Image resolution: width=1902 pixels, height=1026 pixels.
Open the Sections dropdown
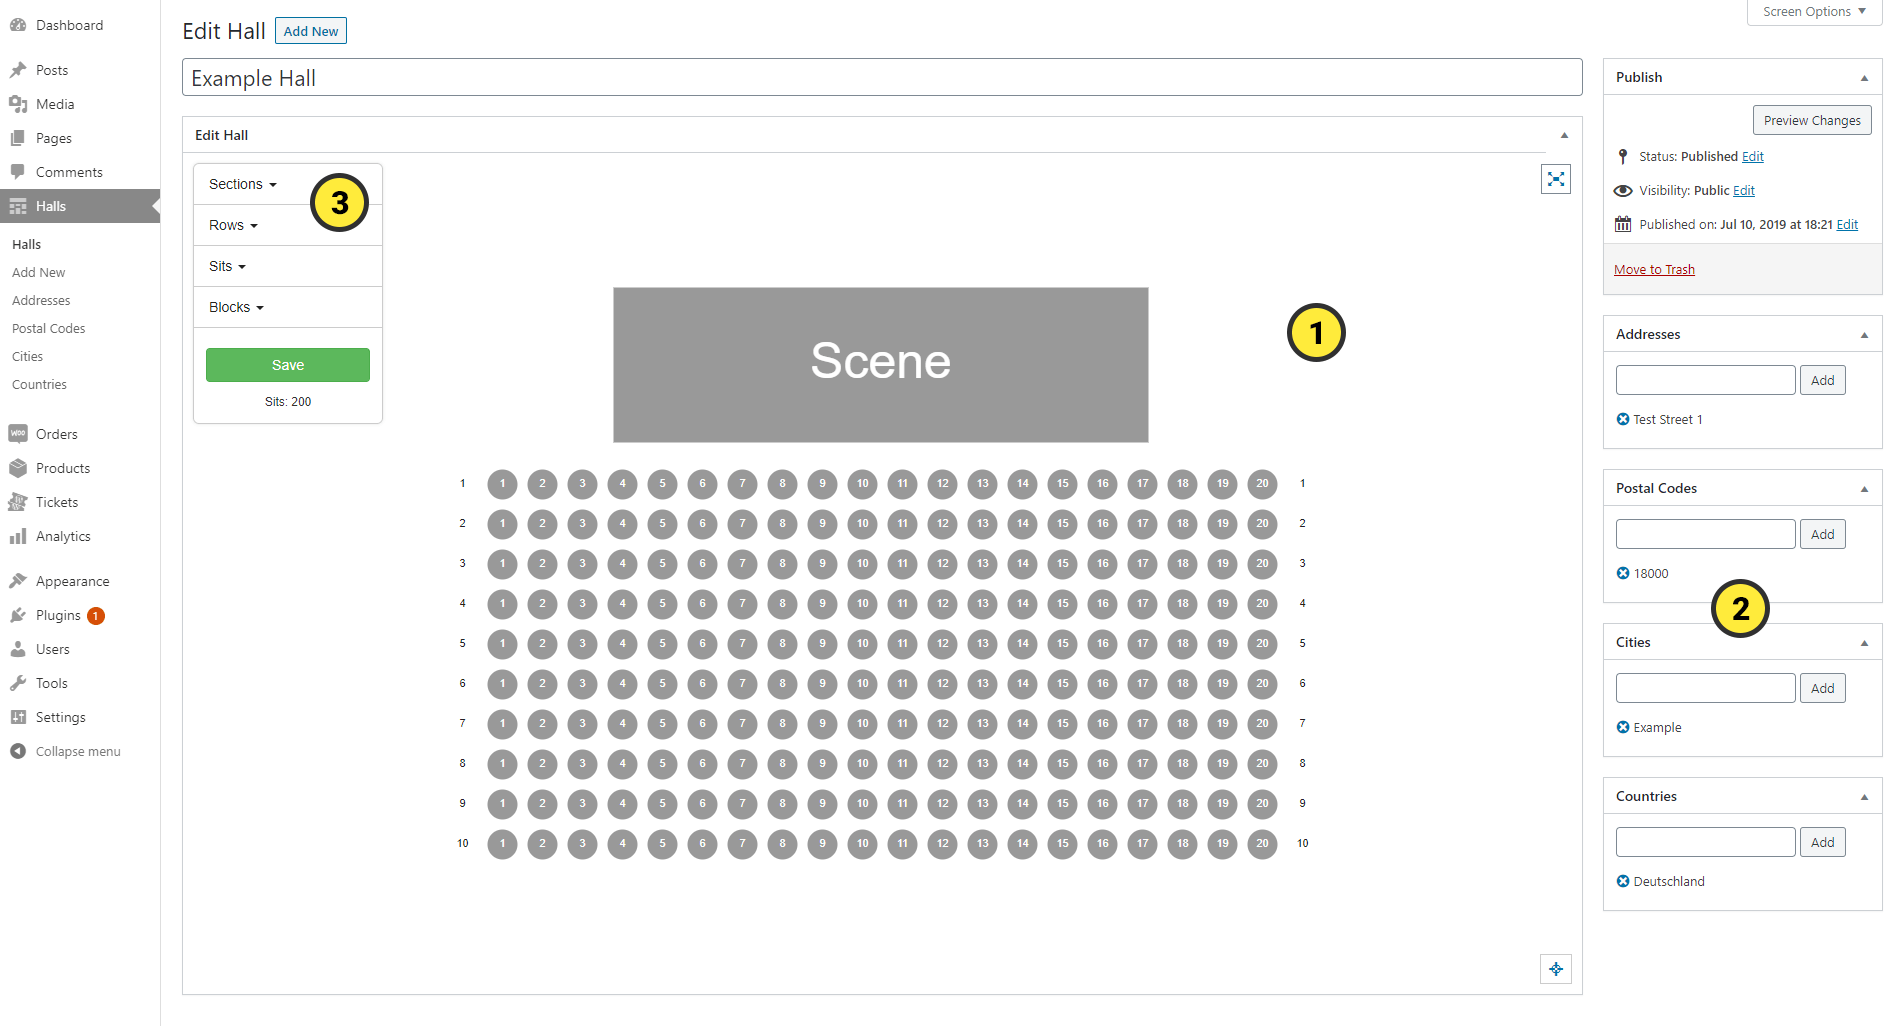(243, 184)
